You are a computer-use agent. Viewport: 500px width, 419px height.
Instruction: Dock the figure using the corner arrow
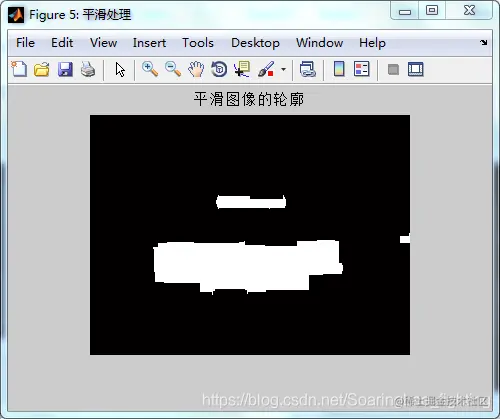click(484, 42)
